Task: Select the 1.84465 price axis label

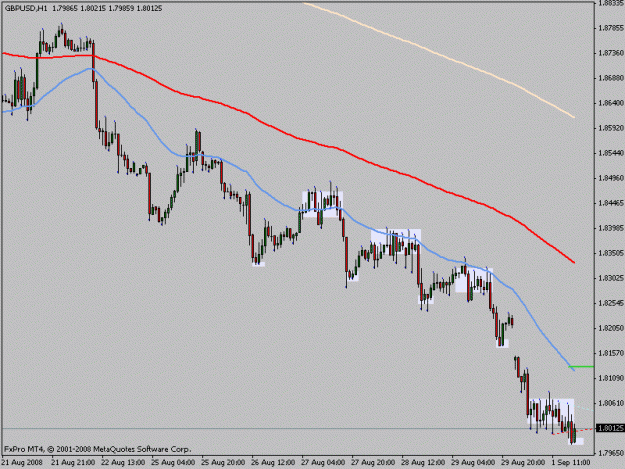Action: (611, 203)
